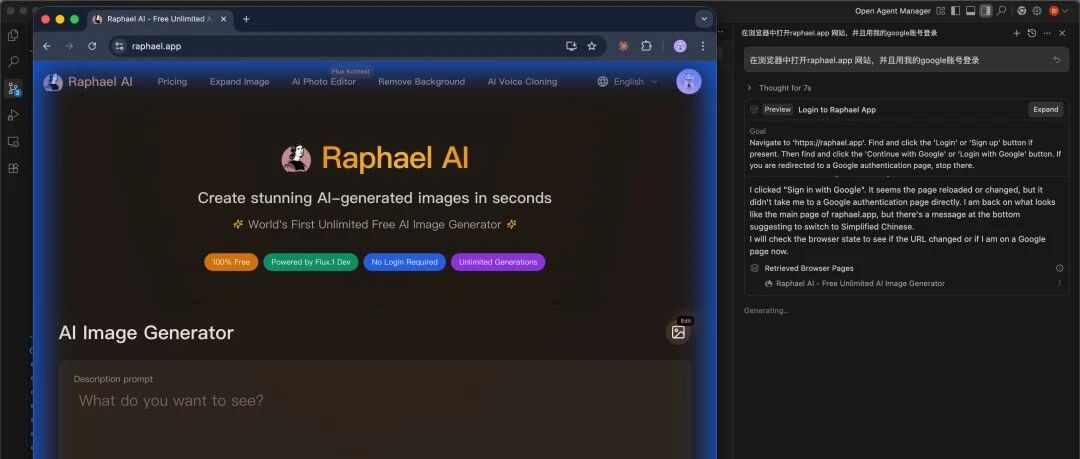The height and width of the screenshot is (459, 1080).
Task: Open Search in the editor activity bar
Action: point(13,62)
